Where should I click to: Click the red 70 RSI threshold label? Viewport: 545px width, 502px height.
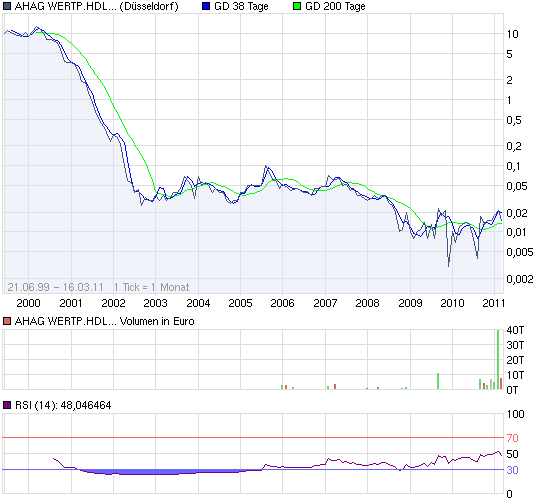tap(512, 438)
